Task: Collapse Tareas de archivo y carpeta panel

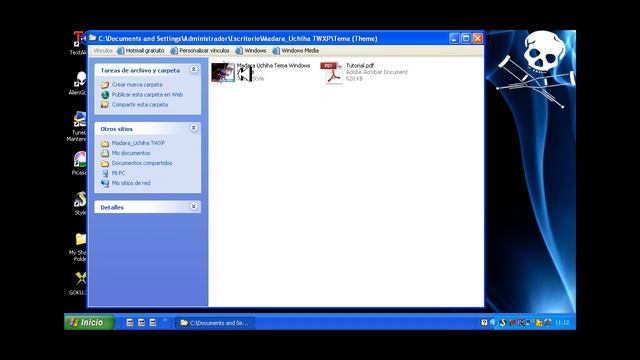Action: click(x=193, y=70)
